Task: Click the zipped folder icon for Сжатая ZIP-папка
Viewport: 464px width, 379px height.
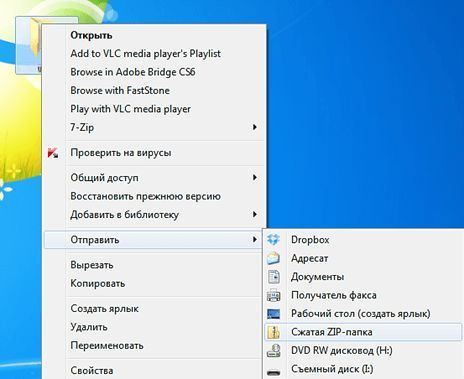Action: [274, 332]
